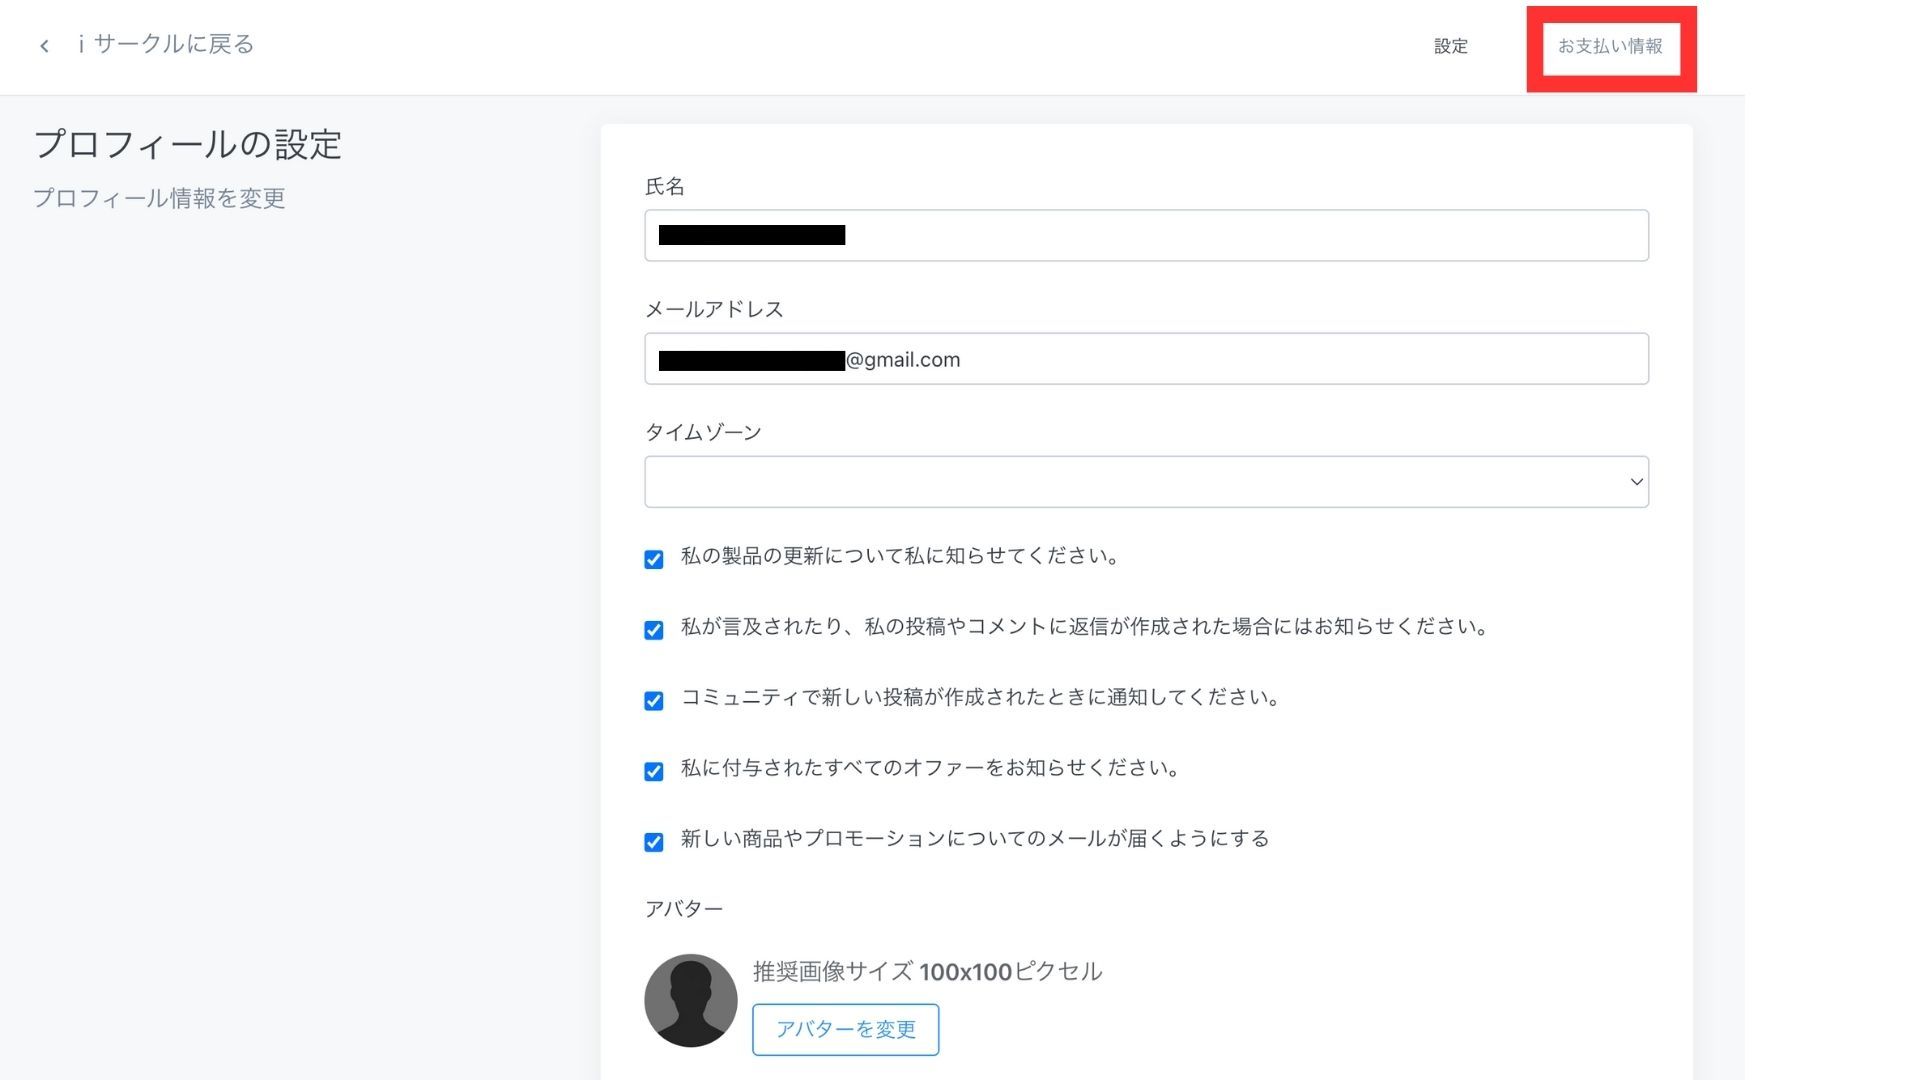Go back via iサークルに戻る link
This screenshot has height=1080, width=1920.
(167, 44)
